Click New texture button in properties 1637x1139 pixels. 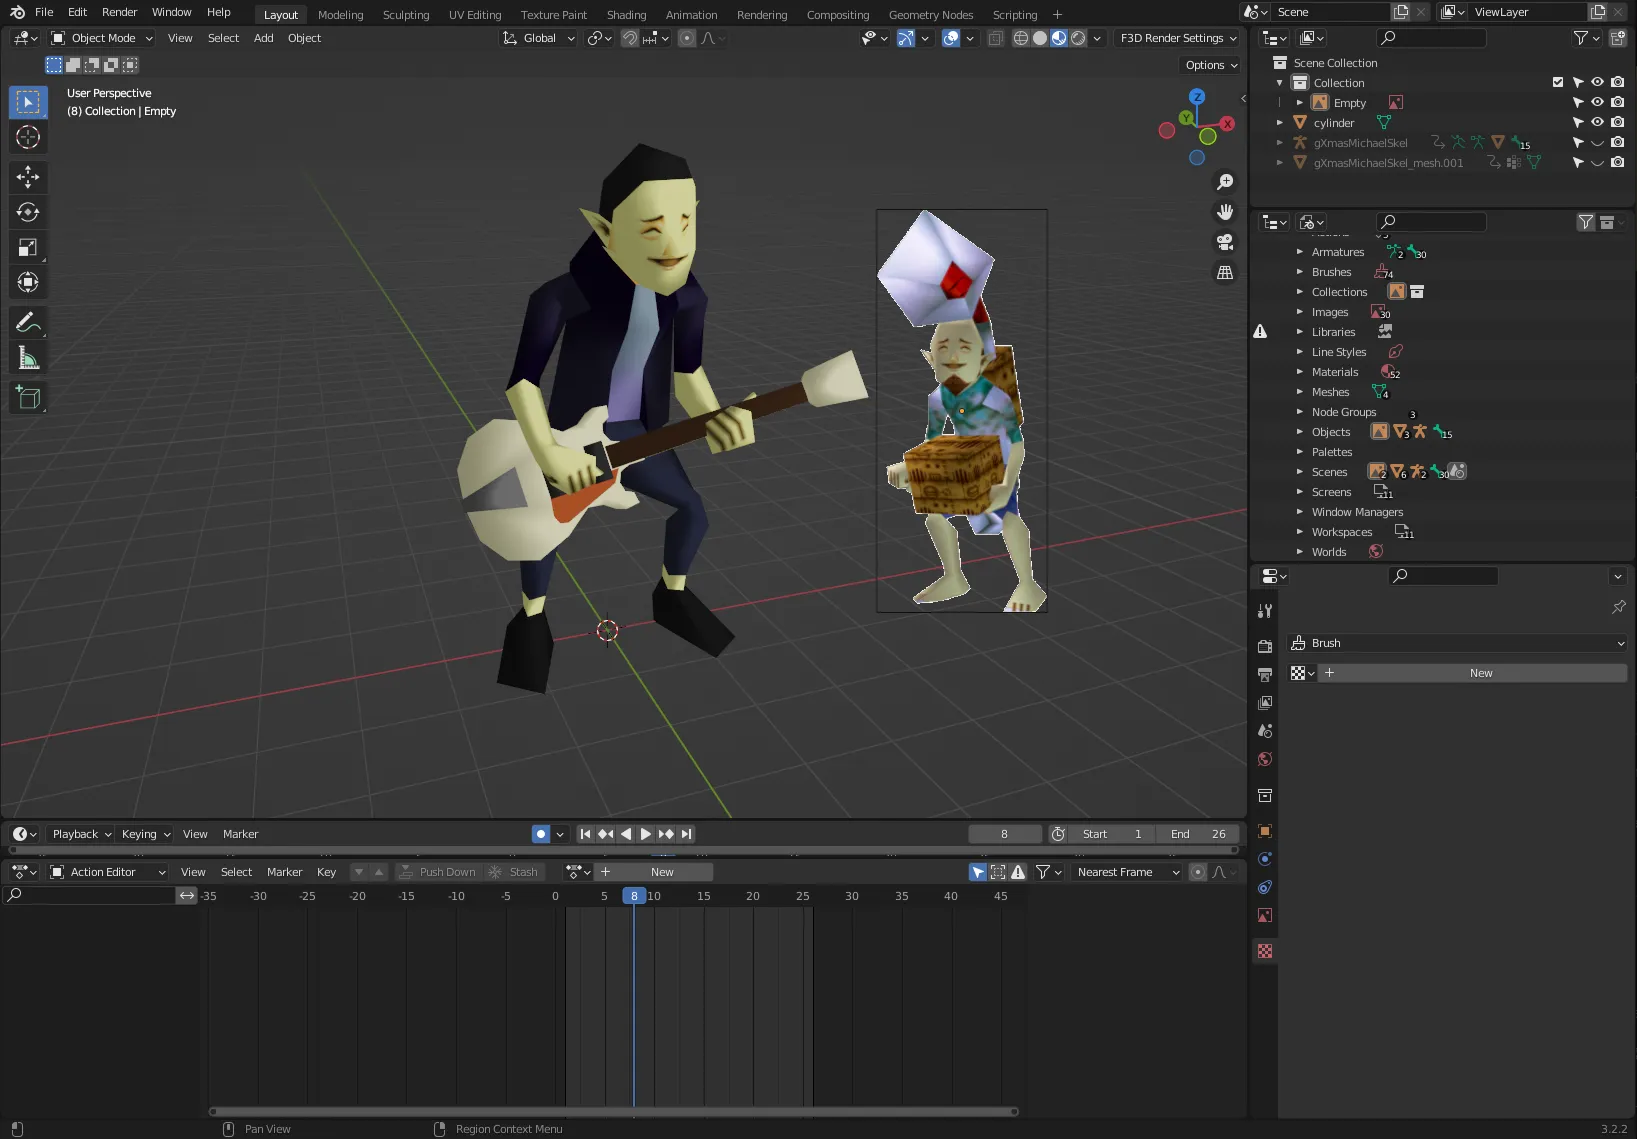tap(1480, 673)
